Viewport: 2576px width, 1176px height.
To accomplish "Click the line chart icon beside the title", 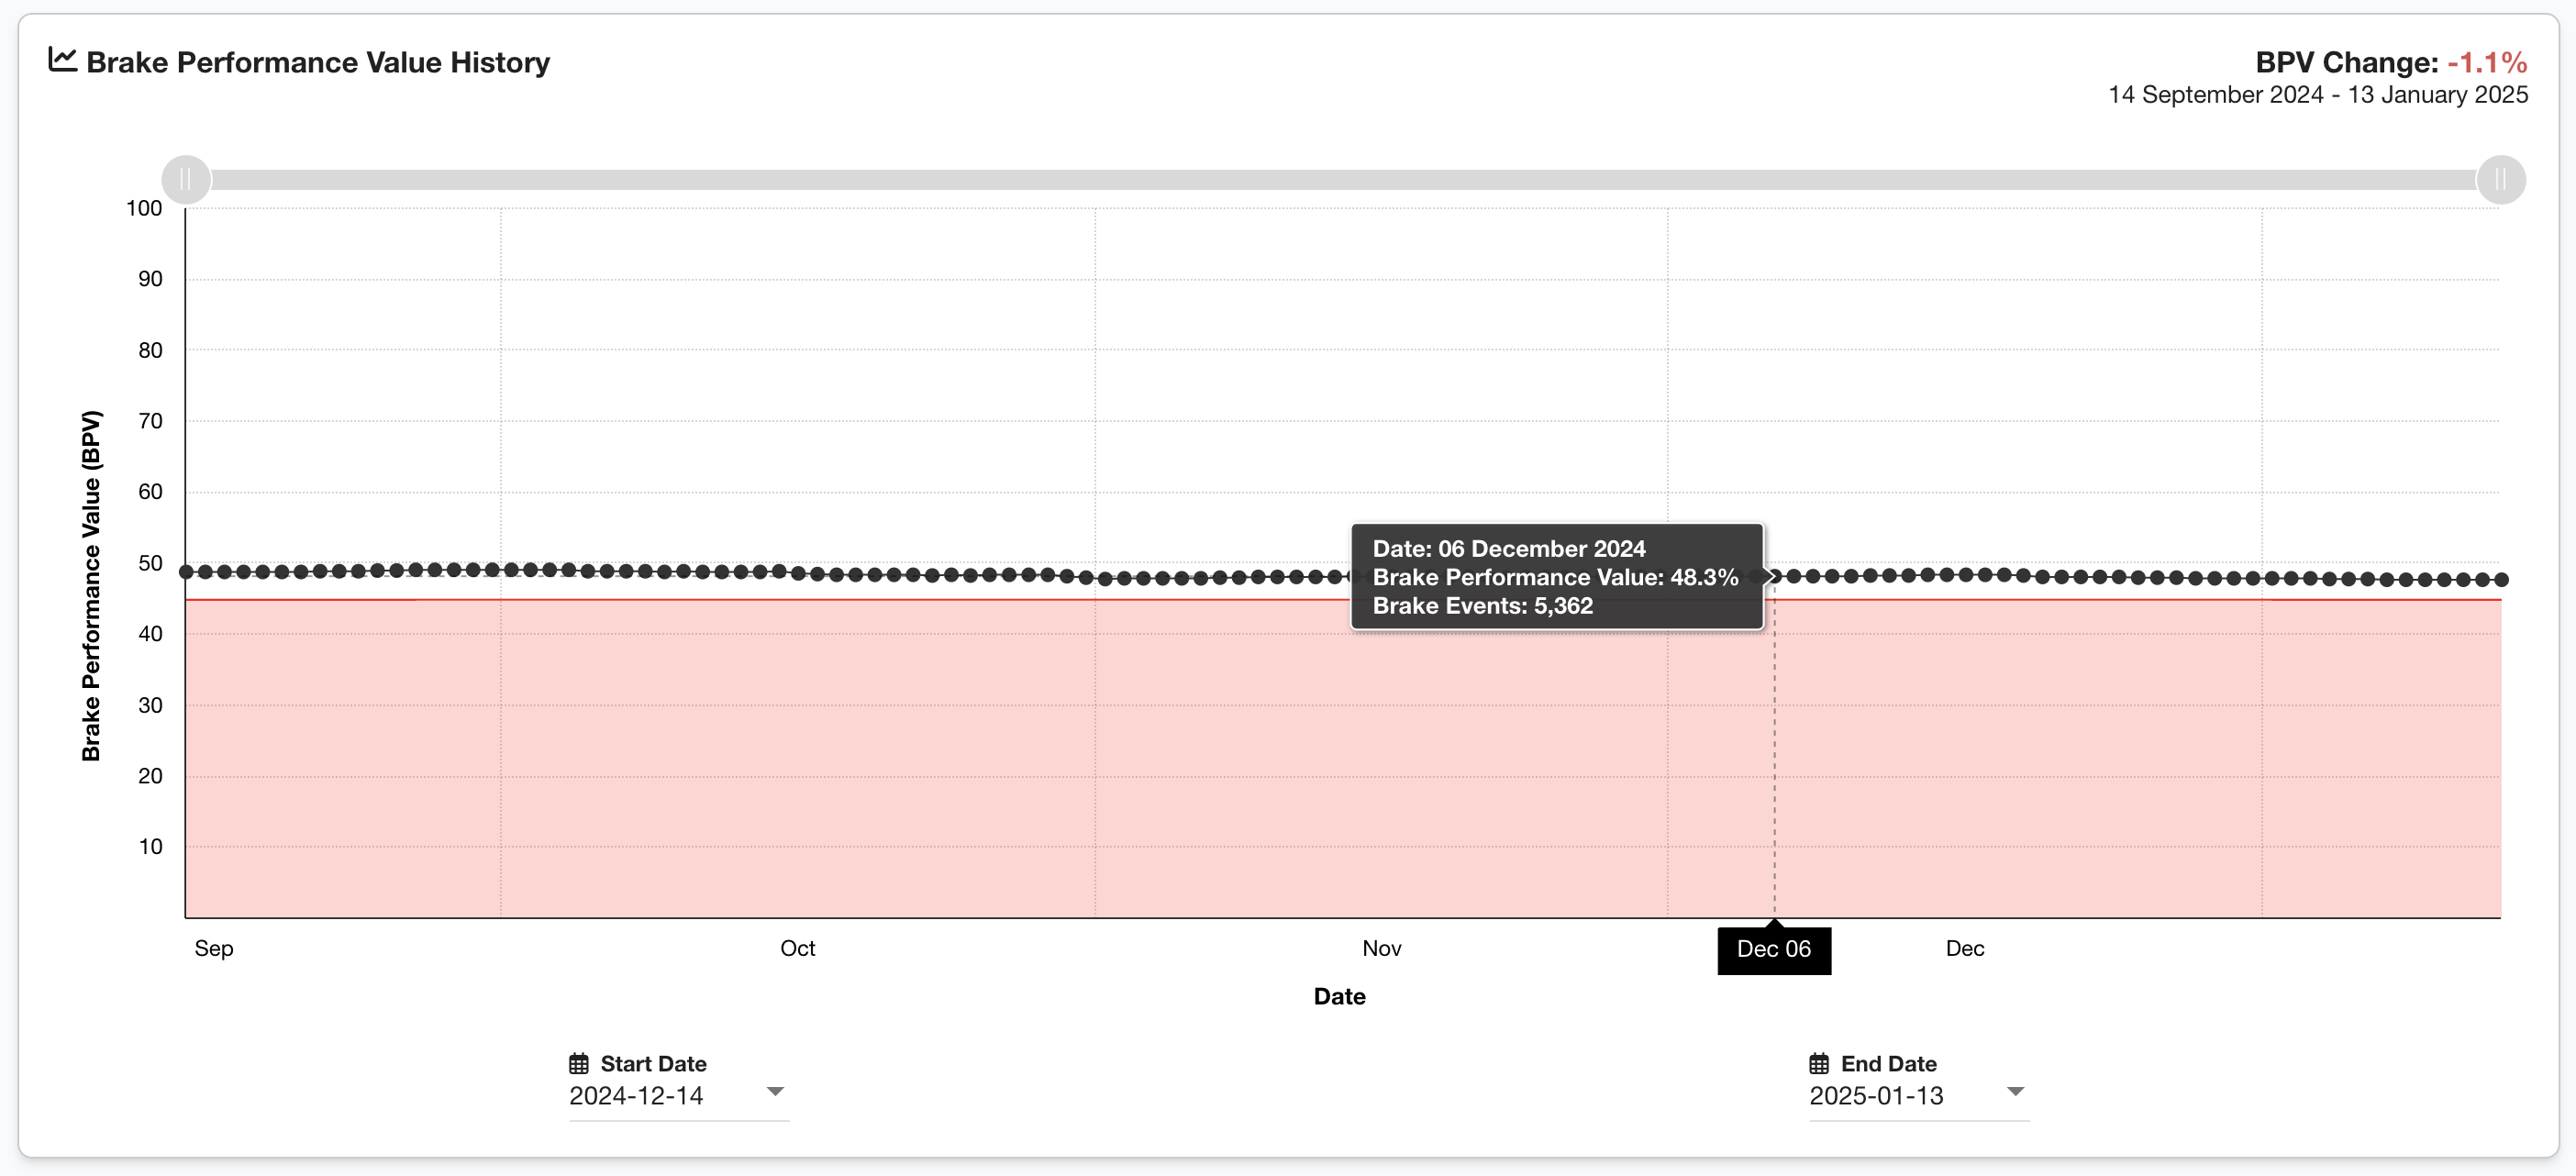I will point(62,60).
